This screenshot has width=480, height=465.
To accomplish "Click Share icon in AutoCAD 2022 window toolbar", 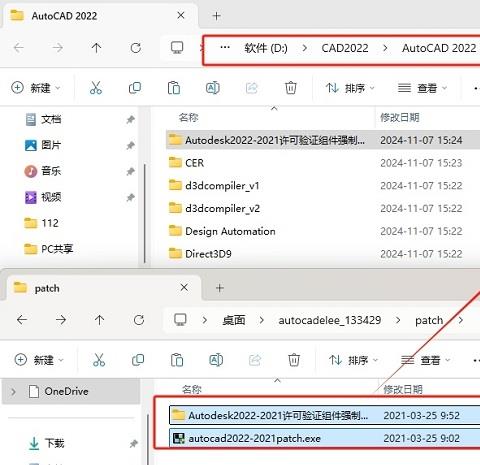I will pos(252,88).
